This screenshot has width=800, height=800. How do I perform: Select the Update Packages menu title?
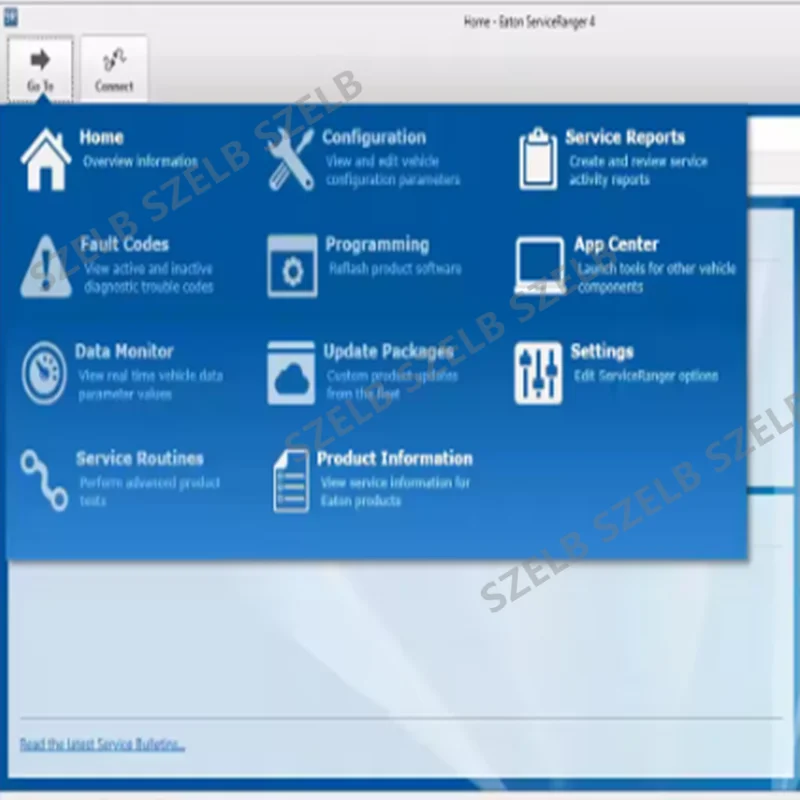388,352
